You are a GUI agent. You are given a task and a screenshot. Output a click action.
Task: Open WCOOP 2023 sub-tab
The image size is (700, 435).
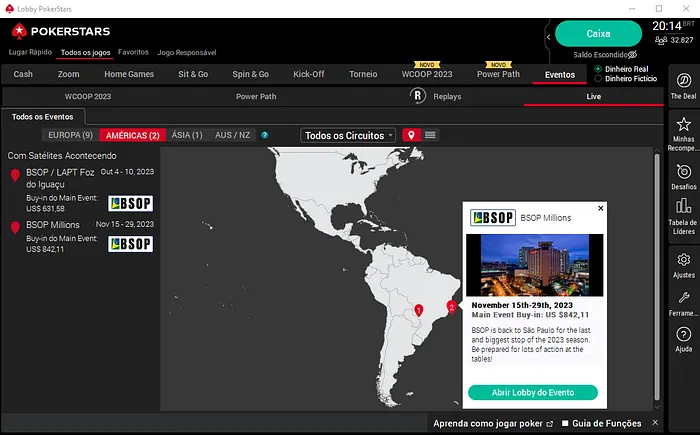coord(88,96)
